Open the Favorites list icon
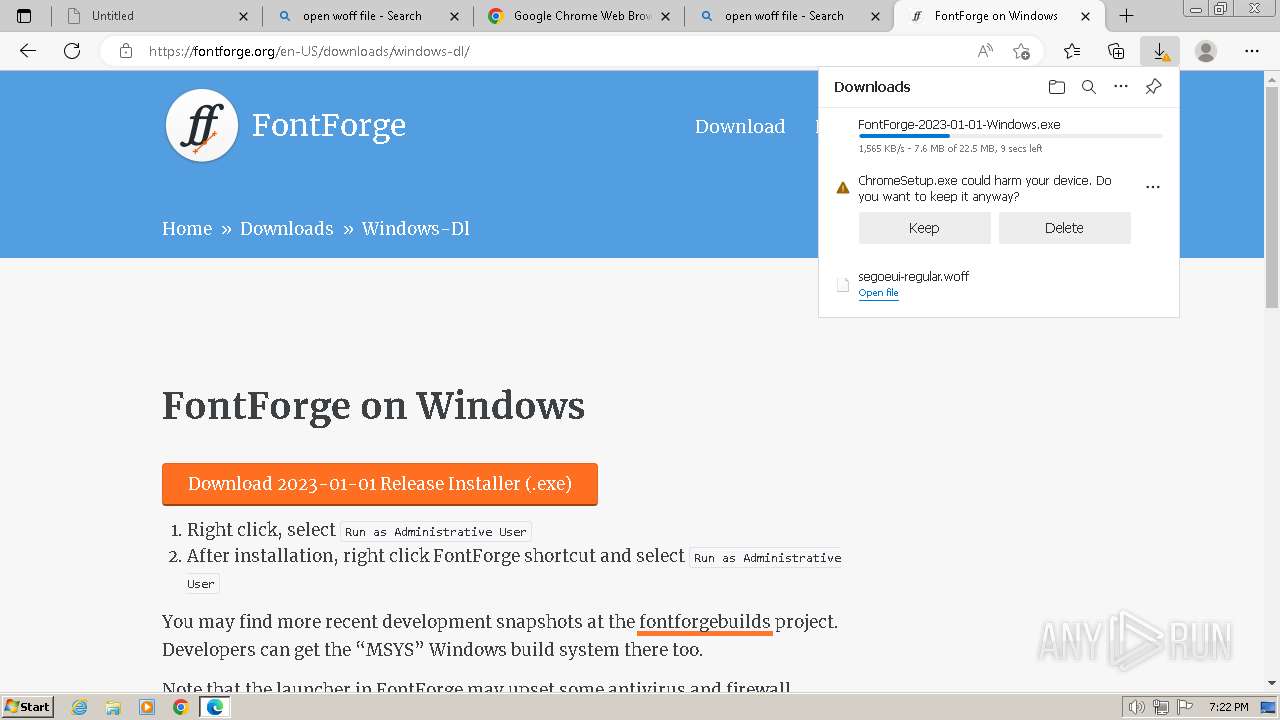 [1072, 51]
